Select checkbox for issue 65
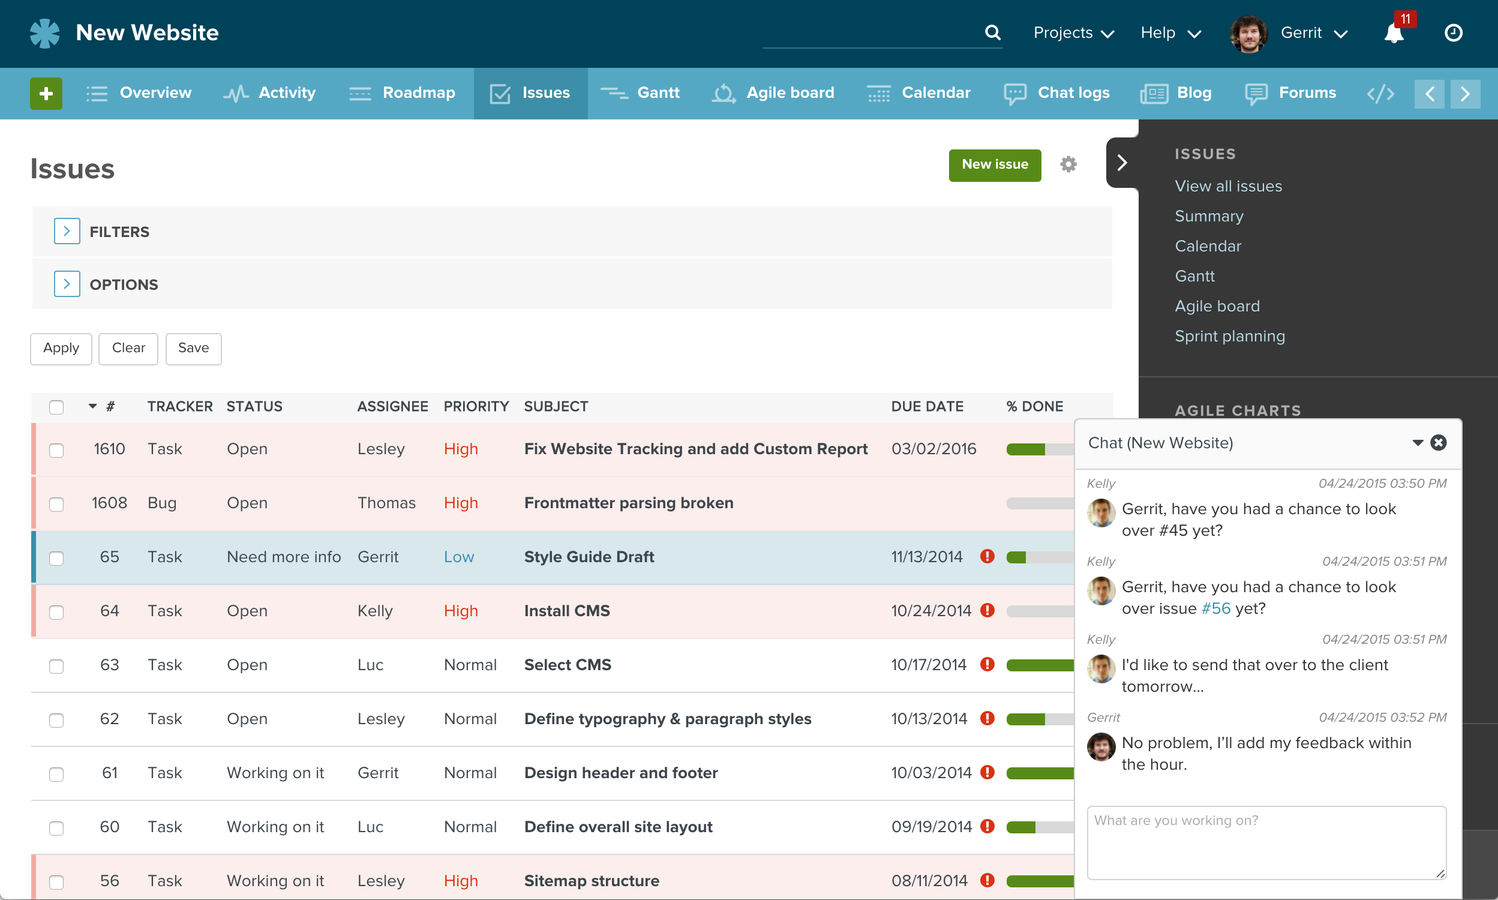This screenshot has width=1498, height=900. (56, 558)
